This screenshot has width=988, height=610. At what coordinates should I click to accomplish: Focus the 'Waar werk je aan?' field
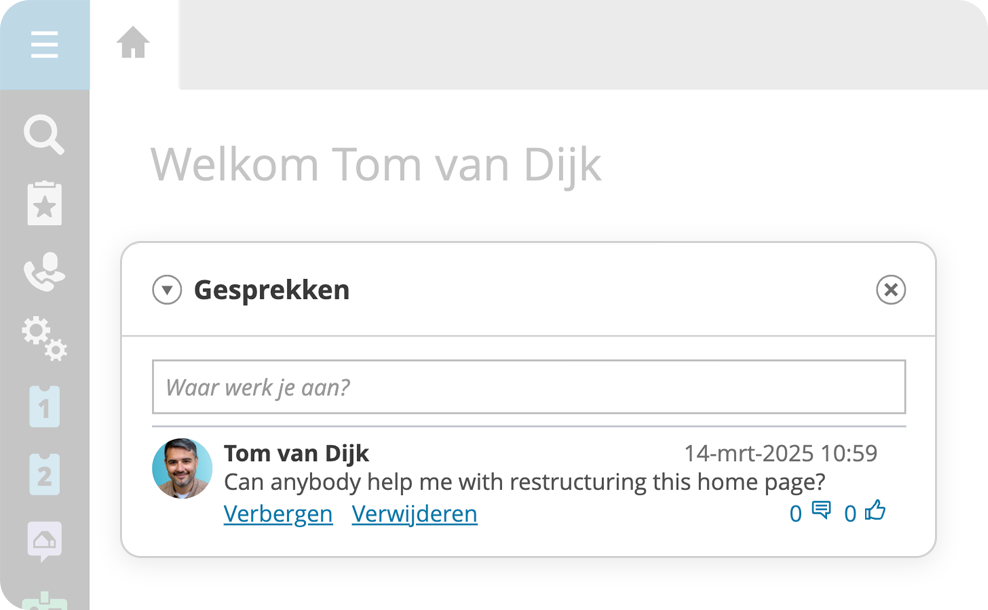[529, 387]
